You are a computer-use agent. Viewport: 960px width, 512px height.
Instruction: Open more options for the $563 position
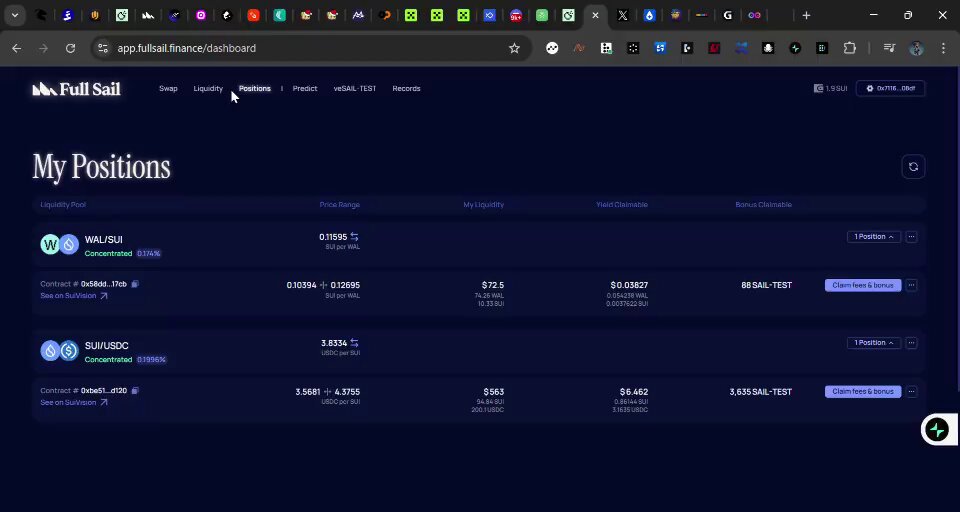pos(911,391)
